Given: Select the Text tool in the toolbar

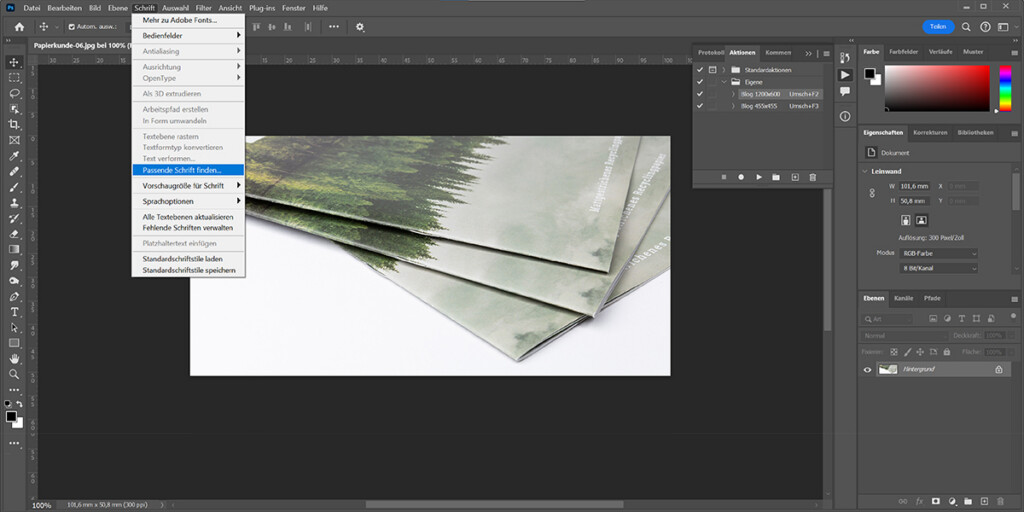Looking at the screenshot, I should pyautogui.click(x=14, y=312).
